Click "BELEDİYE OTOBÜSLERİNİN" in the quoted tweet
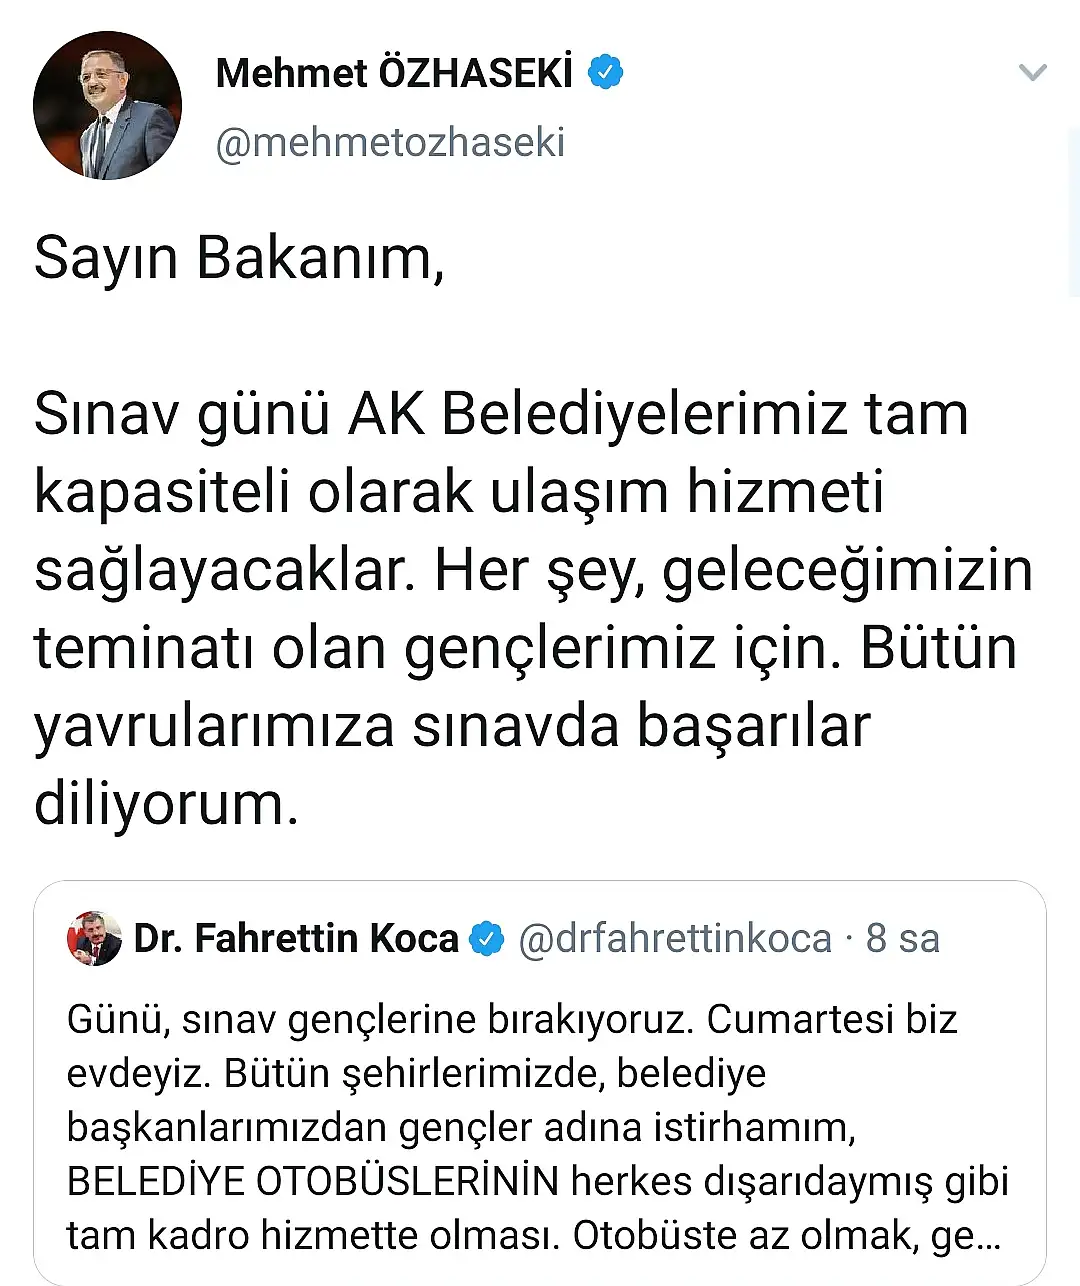The width and height of the screenshot is (1080, 1286). point(312,1182)
